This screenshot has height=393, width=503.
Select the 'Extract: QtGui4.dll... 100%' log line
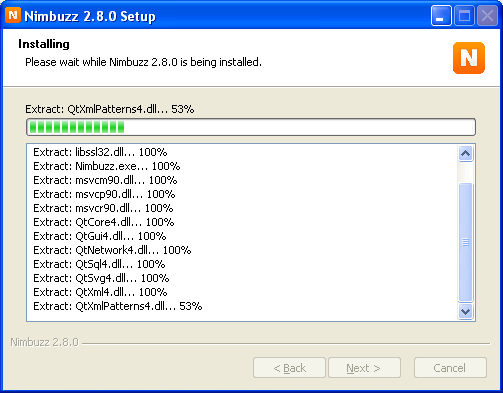pyautogui.click(x=100, y=236)
